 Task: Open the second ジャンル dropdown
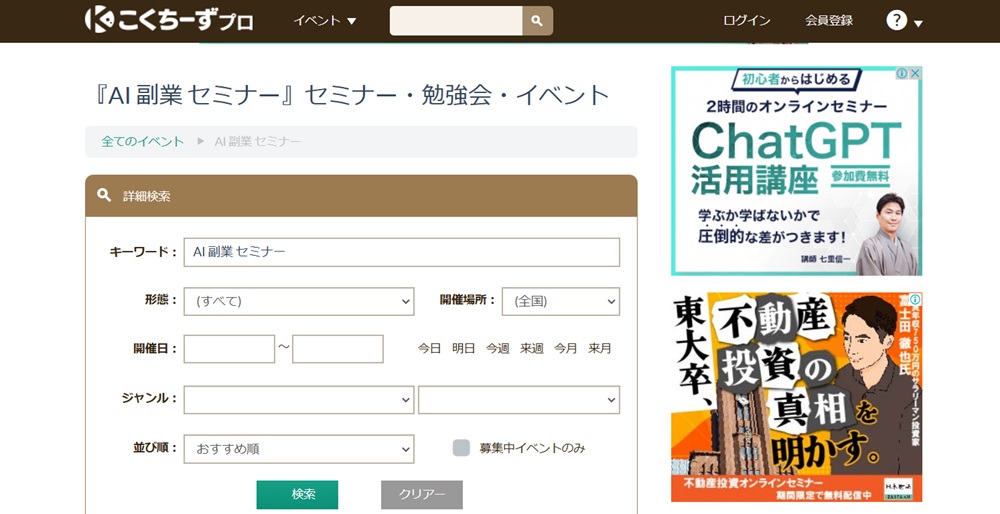(519, 400)
